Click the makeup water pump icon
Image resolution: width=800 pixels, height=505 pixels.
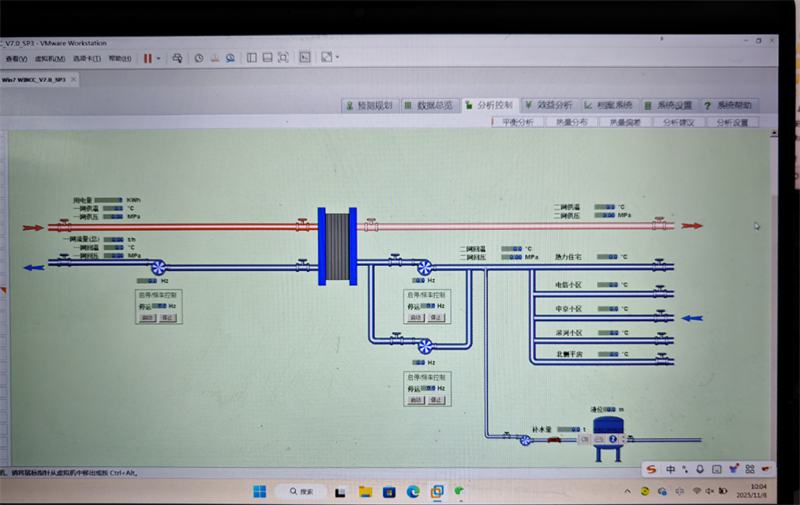[525, 439]
